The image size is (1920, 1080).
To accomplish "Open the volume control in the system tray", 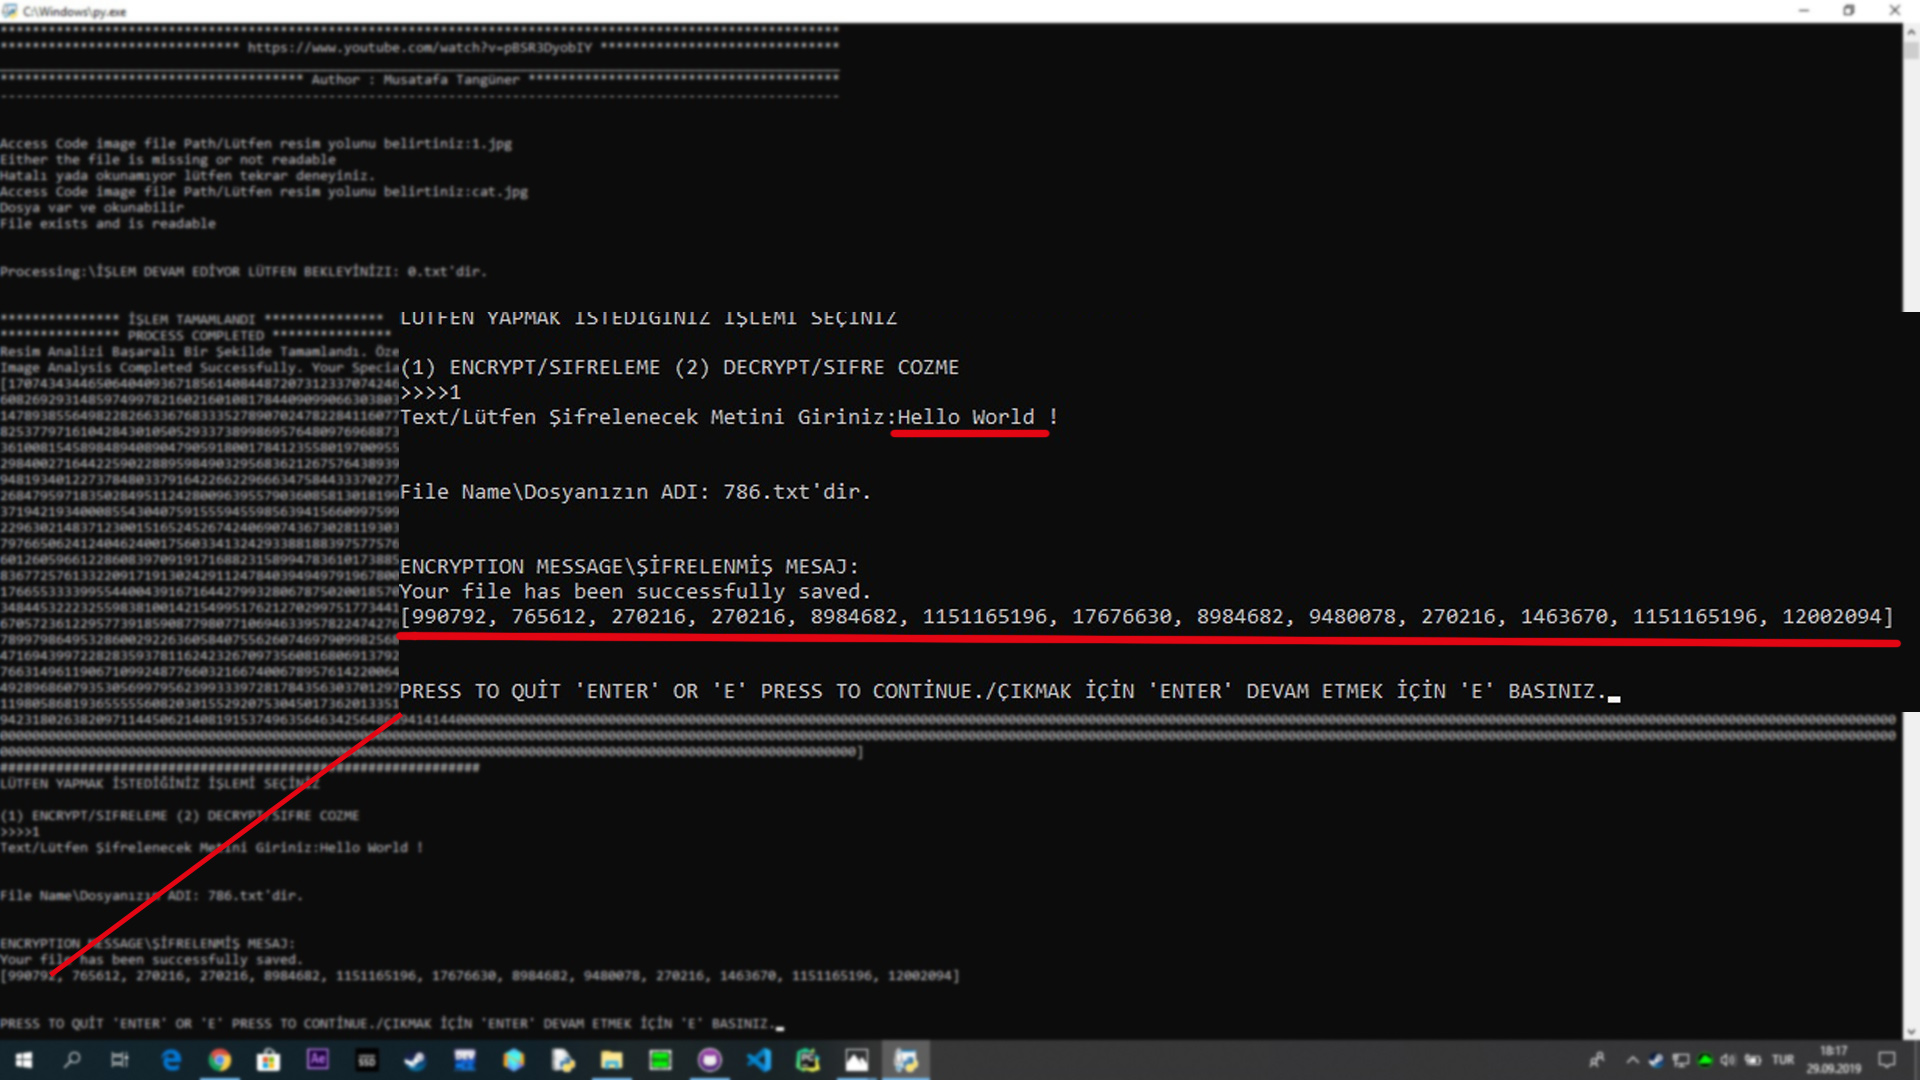I will (x=1728, y=1060).
